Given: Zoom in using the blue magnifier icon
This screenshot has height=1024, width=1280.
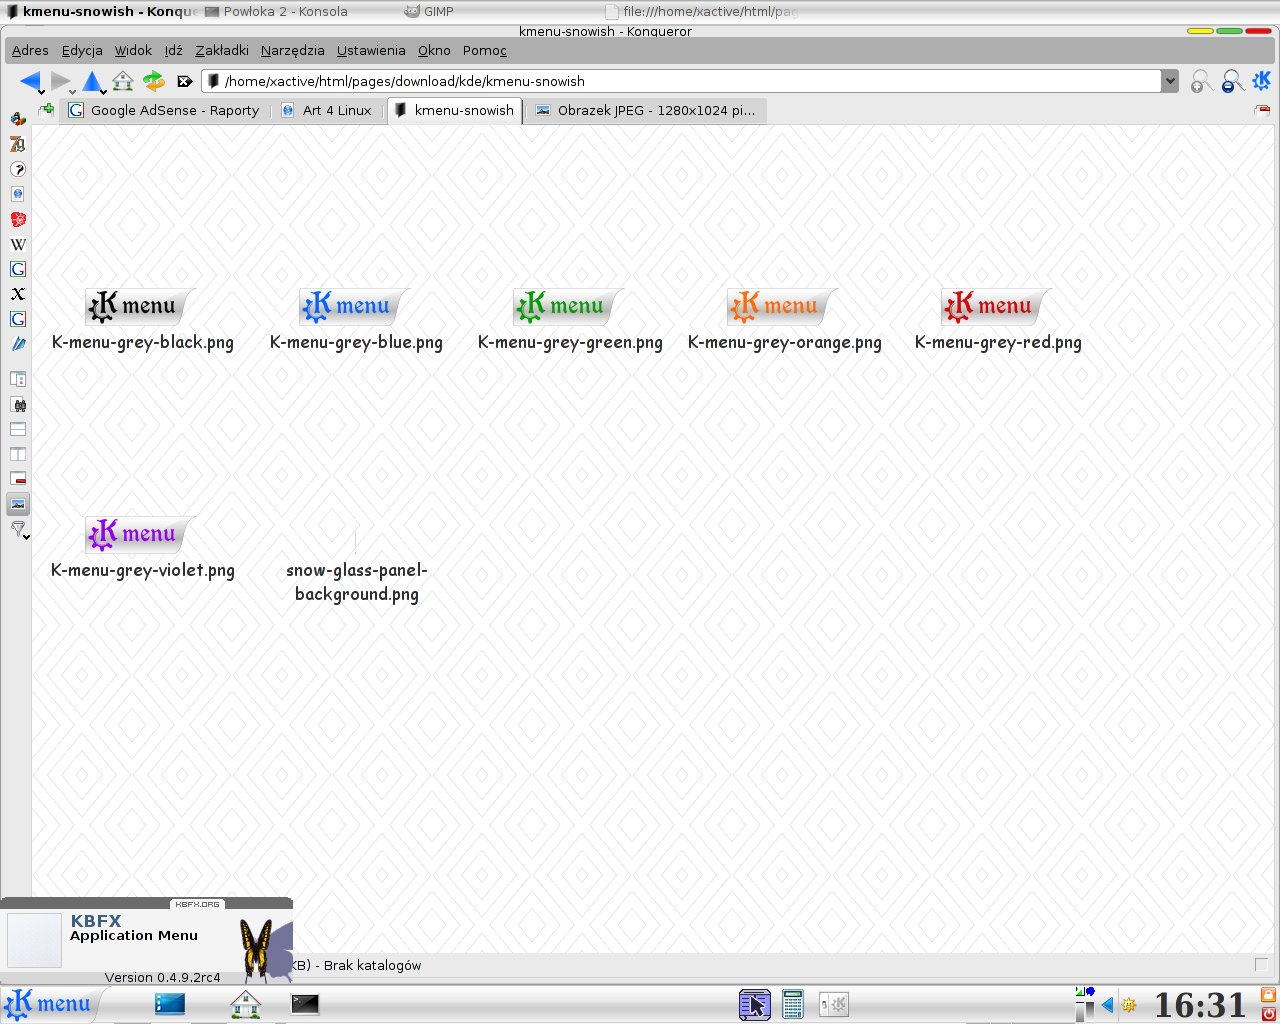Looking at the screenshot, I should tap(1232, 81).
